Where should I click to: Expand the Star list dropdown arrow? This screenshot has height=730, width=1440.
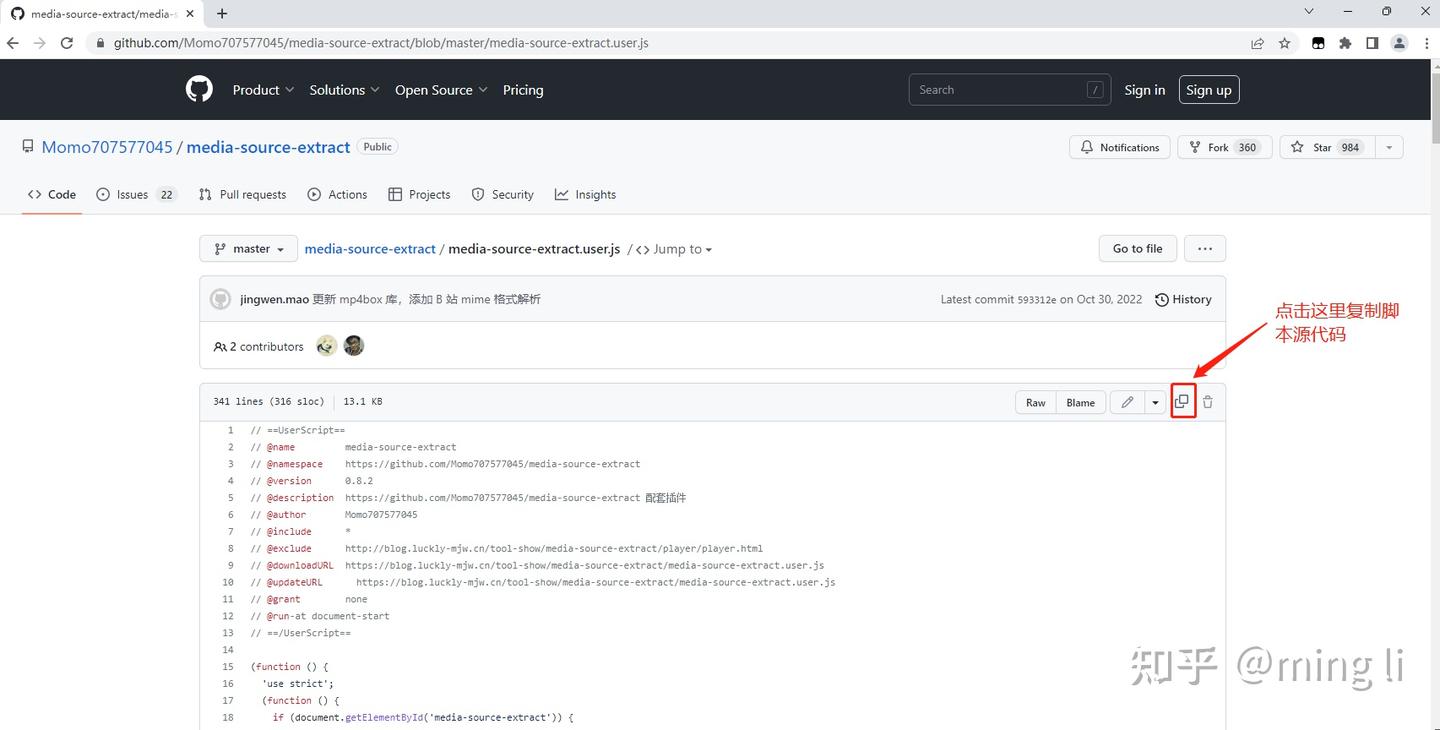(1389, 147)
